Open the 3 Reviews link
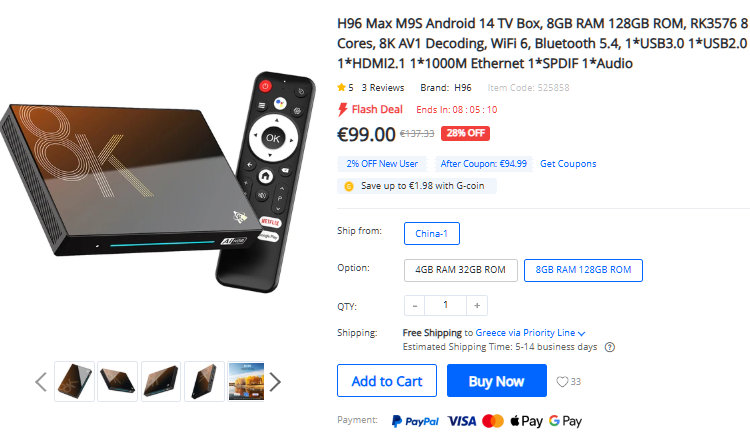 tap(383, 87)
